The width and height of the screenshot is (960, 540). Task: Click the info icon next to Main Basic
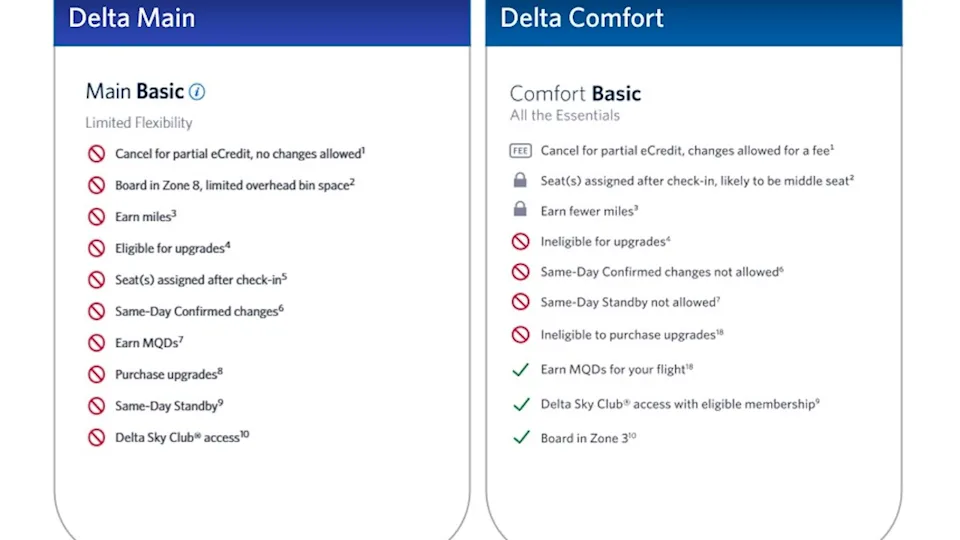pos(197,92)
